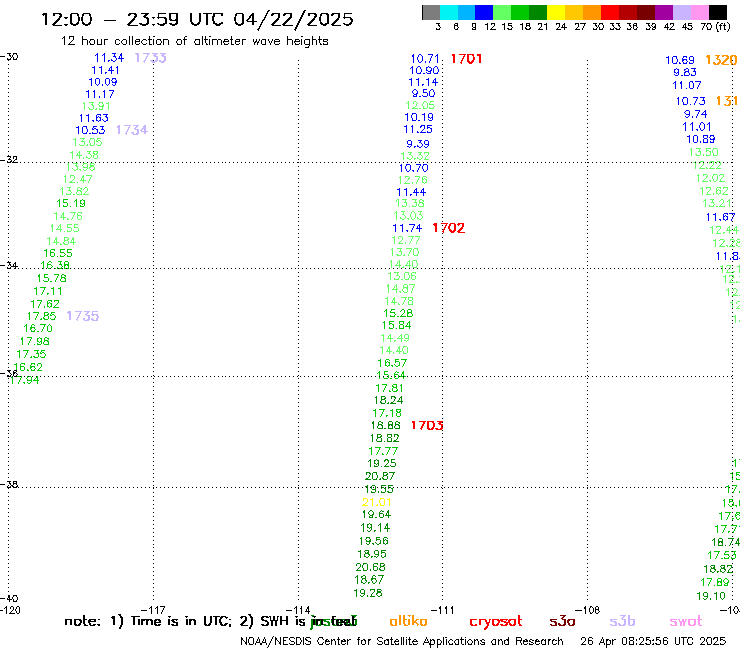Click the s3b time label 1733

(x=150, y=58)
